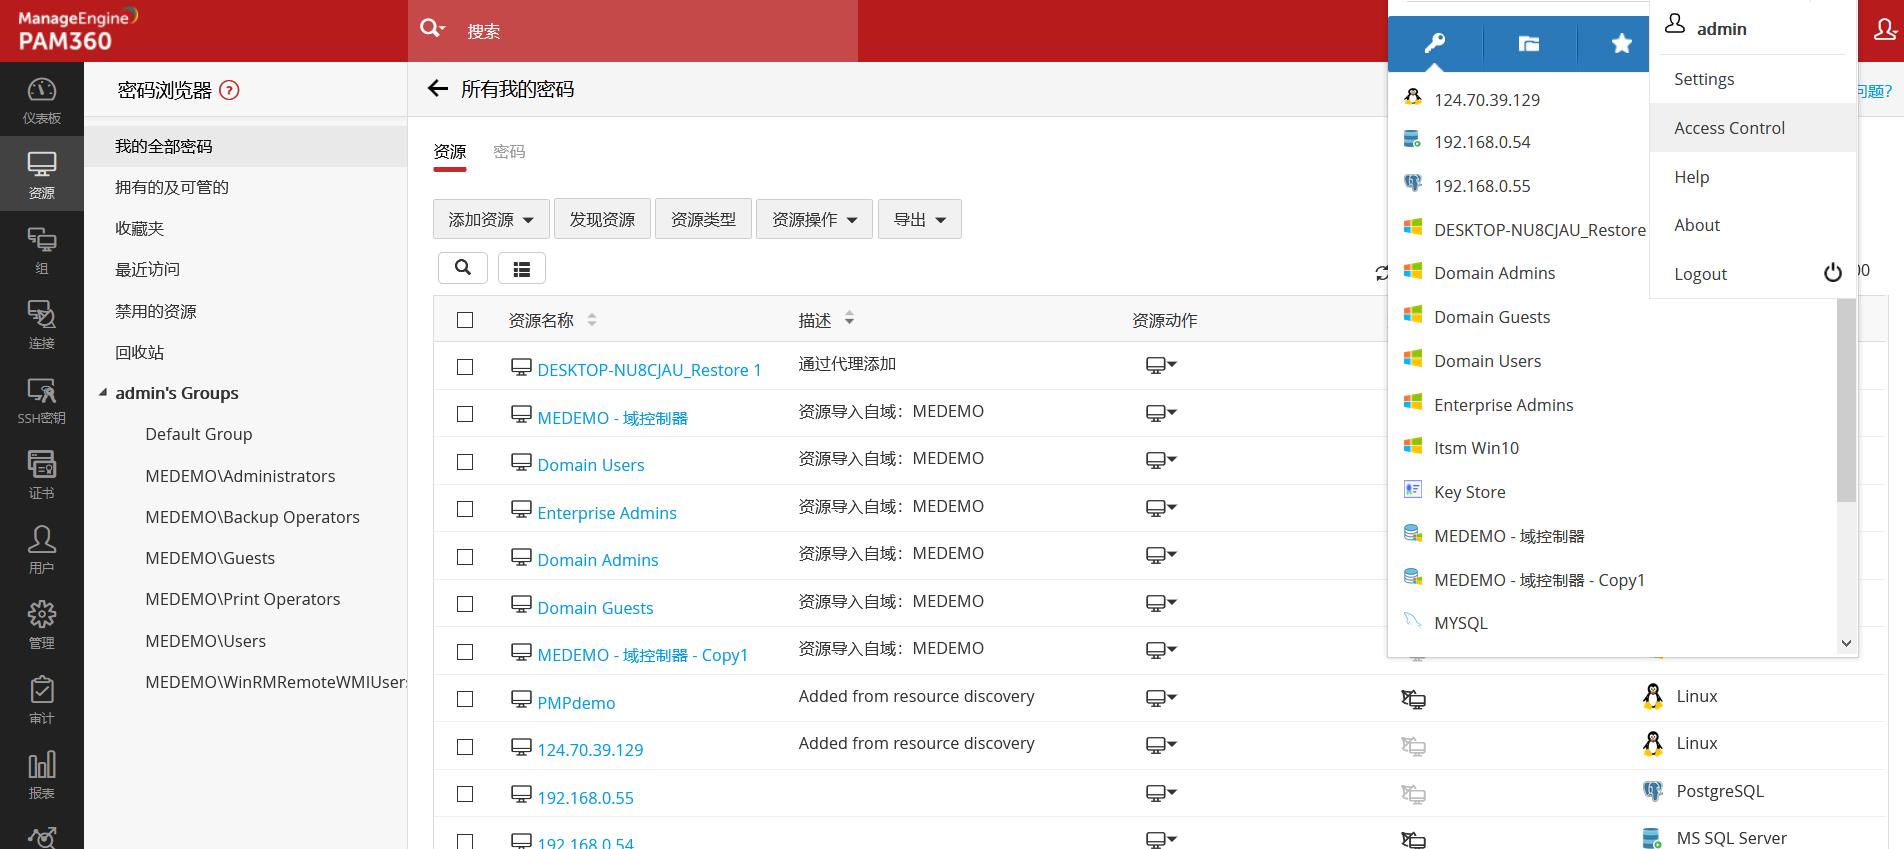Click the 发现资源 button
Viewport: 1904px width, 849px height.
point(602,220)
